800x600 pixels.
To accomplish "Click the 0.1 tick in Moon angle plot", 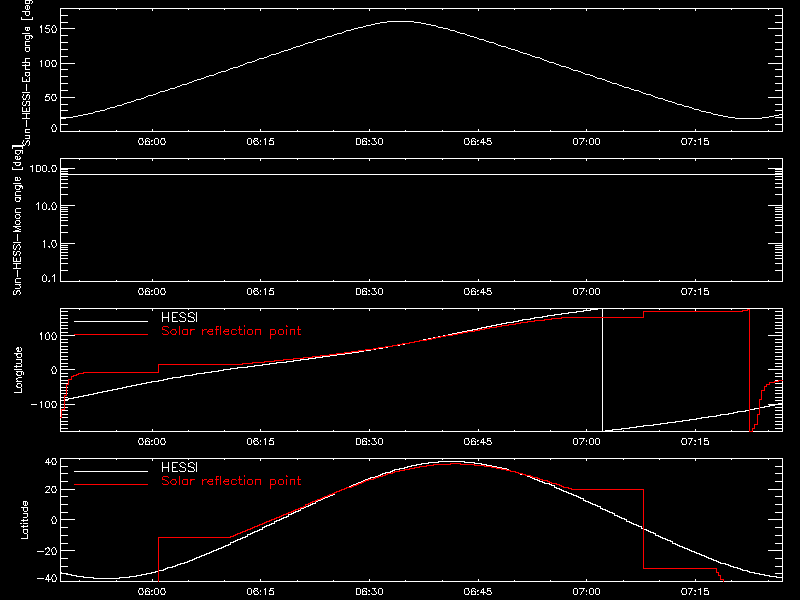I will click(x=49, y=278).
